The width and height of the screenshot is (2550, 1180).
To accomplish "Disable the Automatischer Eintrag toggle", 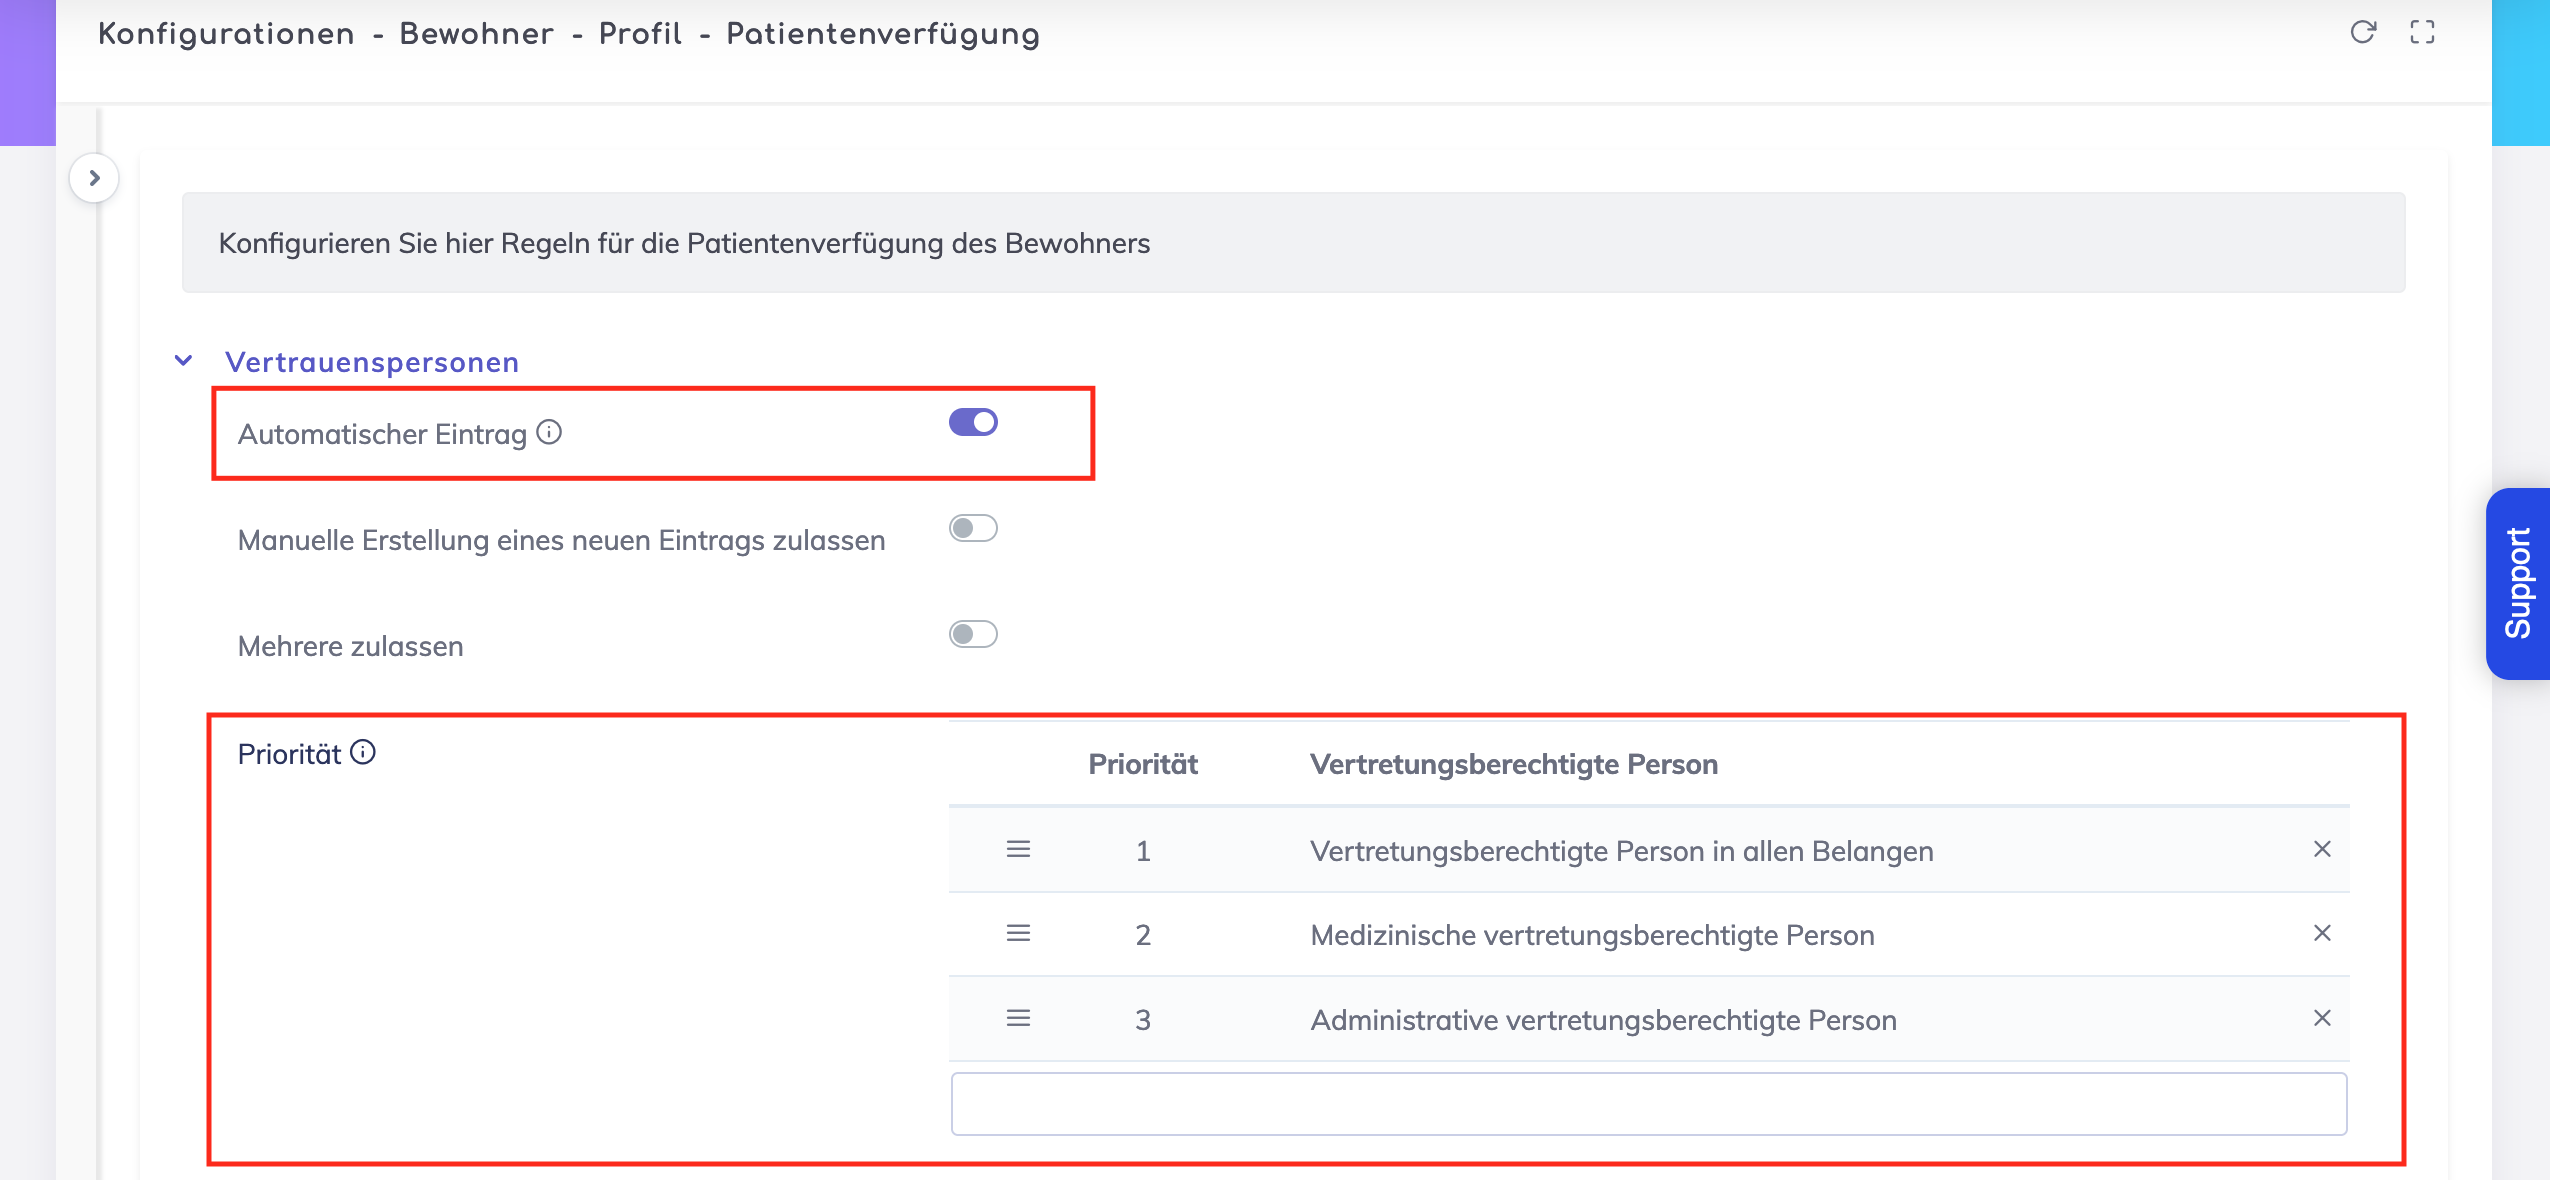I will pos(973,422).
